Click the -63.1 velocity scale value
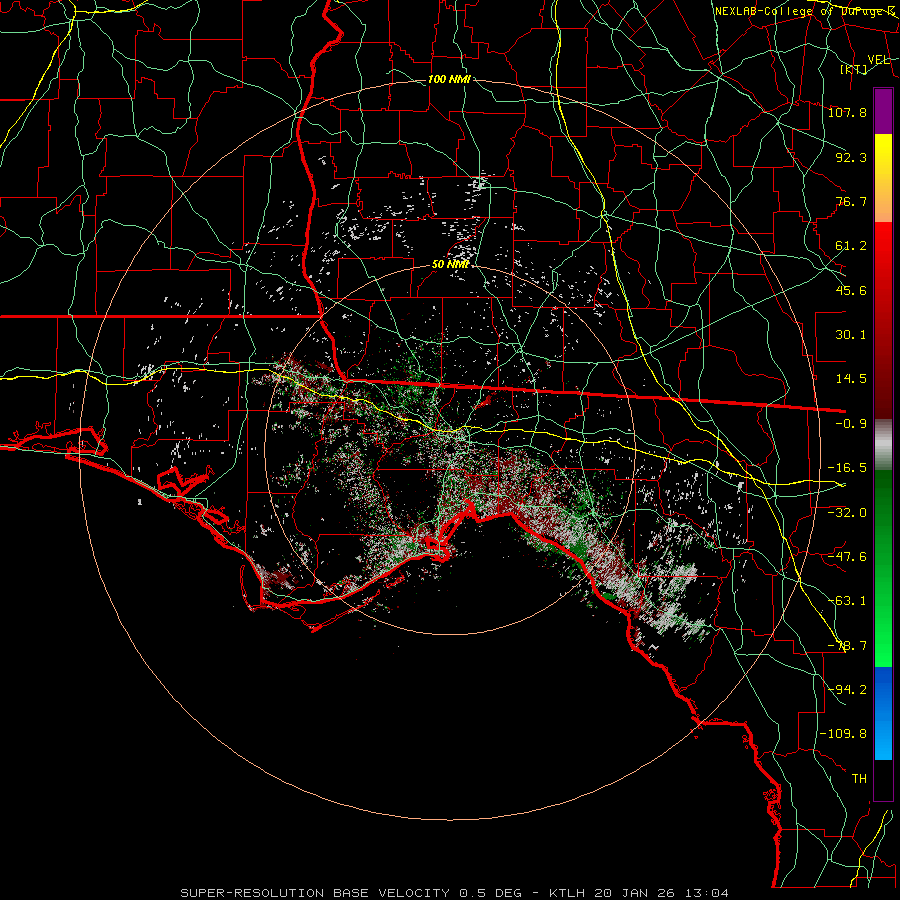This screenshot has width=900, height=900. tap(847, 601)
